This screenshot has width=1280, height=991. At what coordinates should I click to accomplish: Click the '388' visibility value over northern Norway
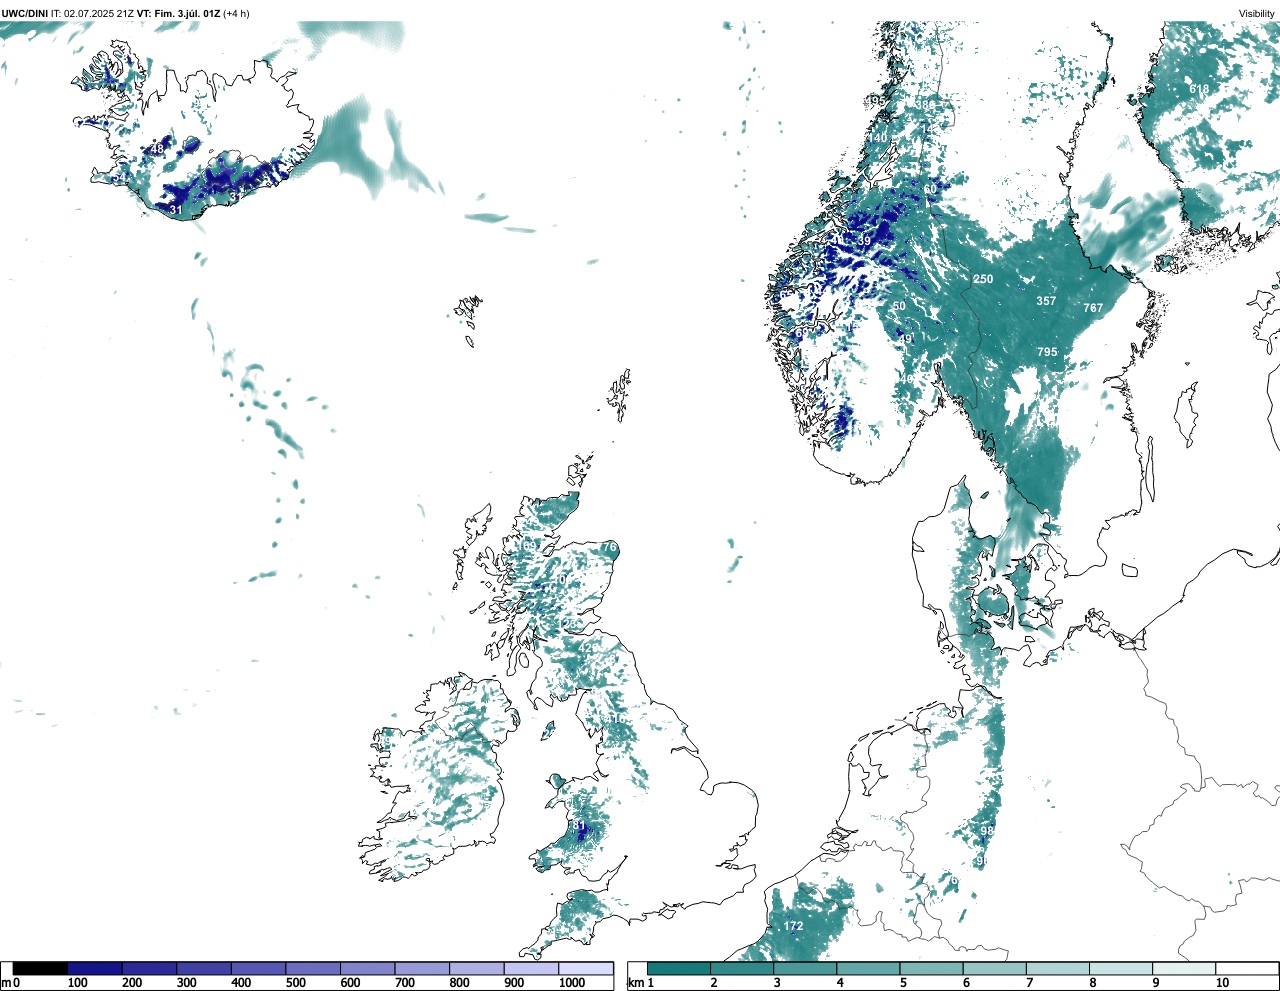(925, 105)
